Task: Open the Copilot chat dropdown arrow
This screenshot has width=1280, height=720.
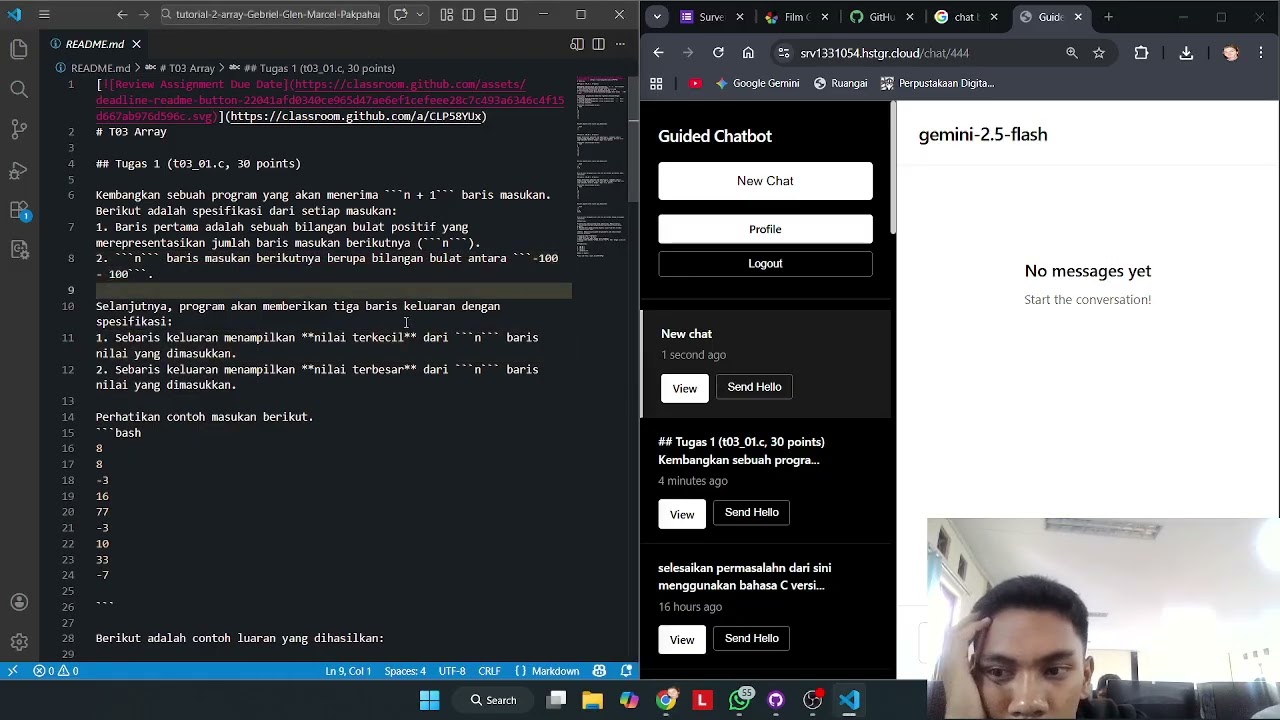Action: tap(420, 14)
